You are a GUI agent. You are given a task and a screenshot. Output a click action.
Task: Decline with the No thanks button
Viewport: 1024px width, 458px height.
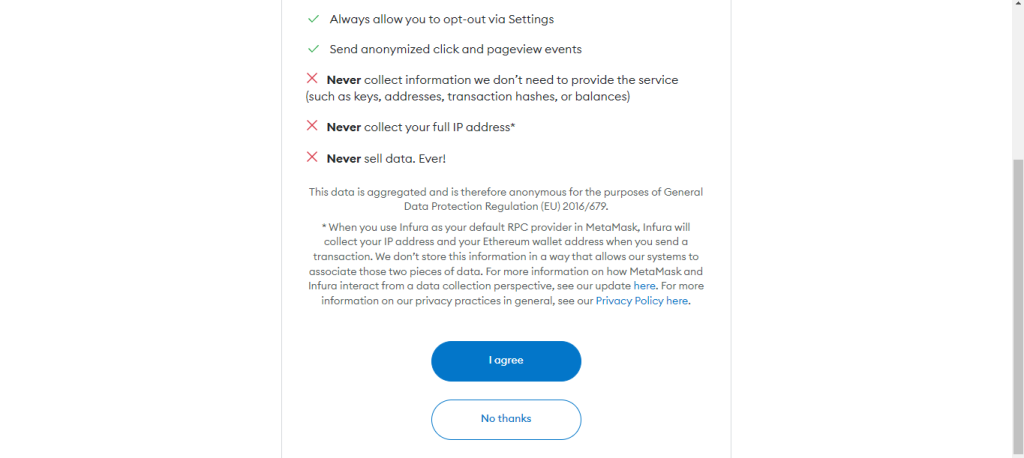506,419
